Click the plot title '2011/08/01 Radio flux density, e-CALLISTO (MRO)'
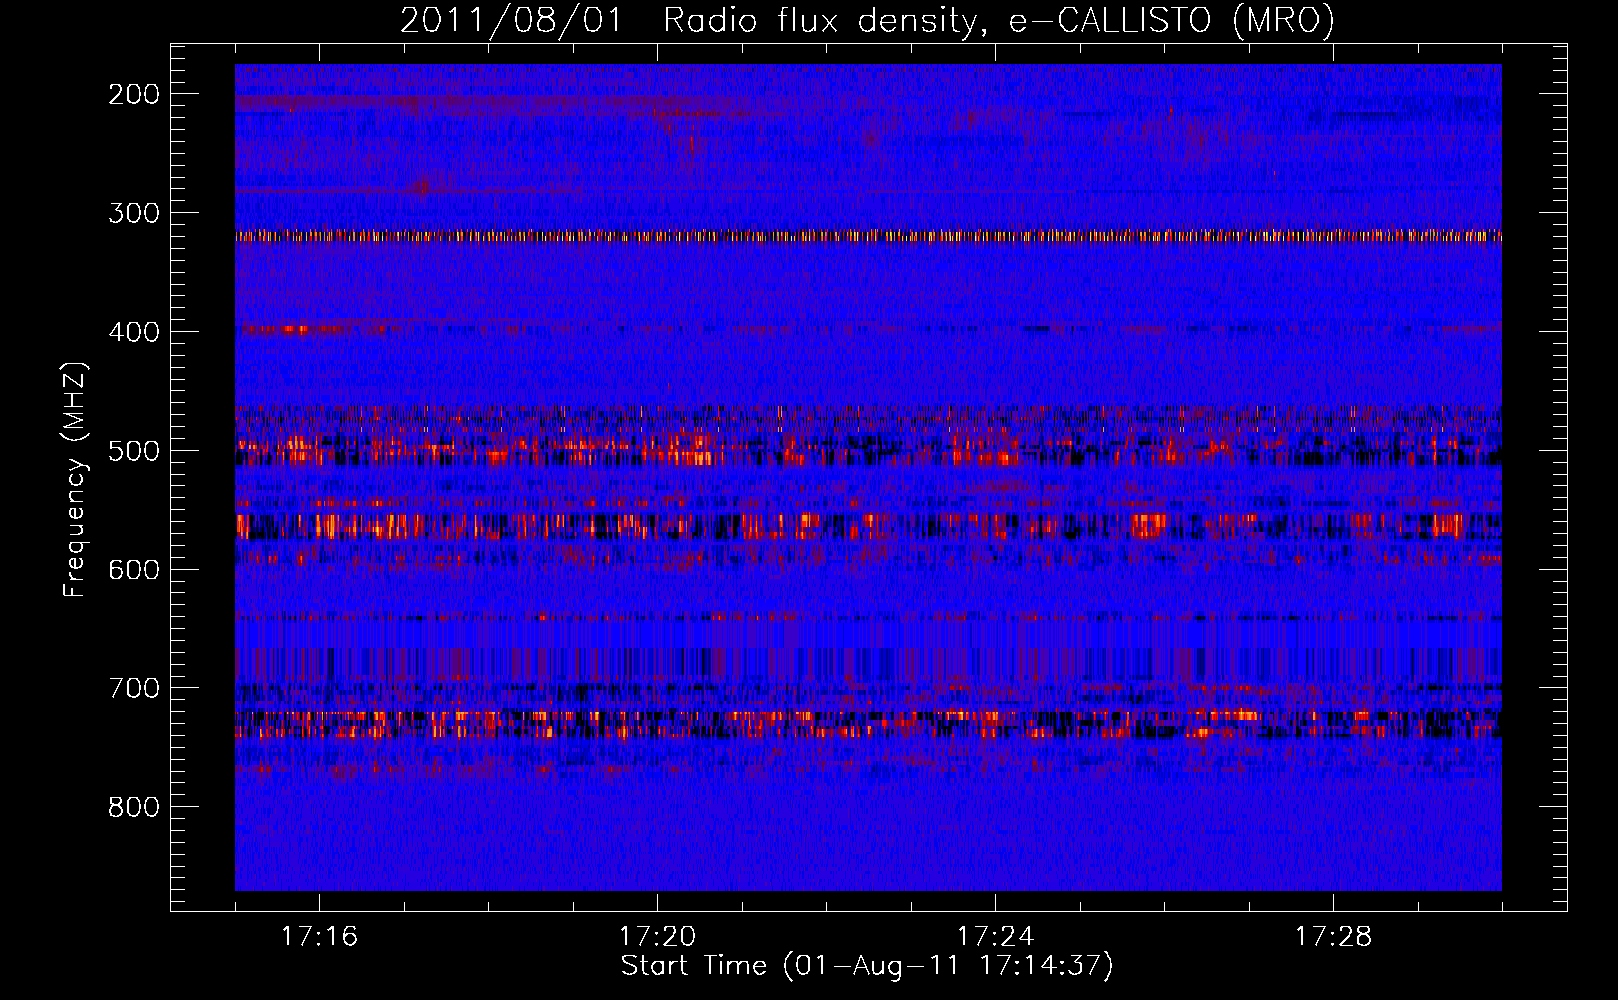The width and height of the screenshot is (1618, 1000). click(x=867, y=20)
